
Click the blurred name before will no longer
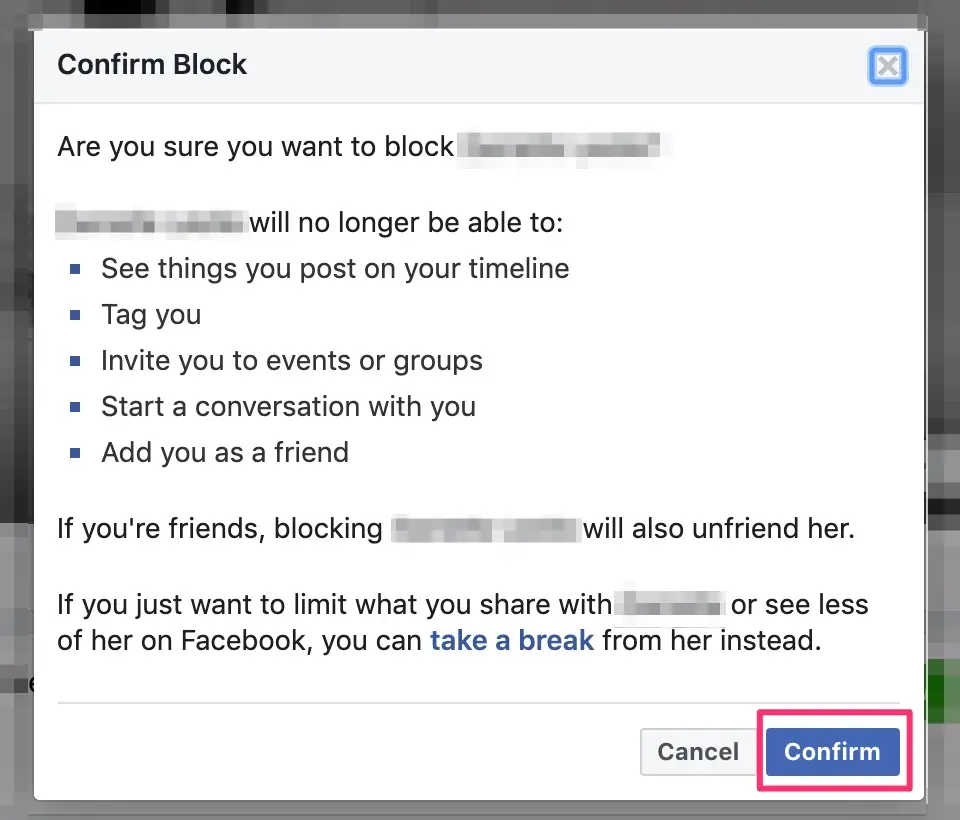pos(150,222)
